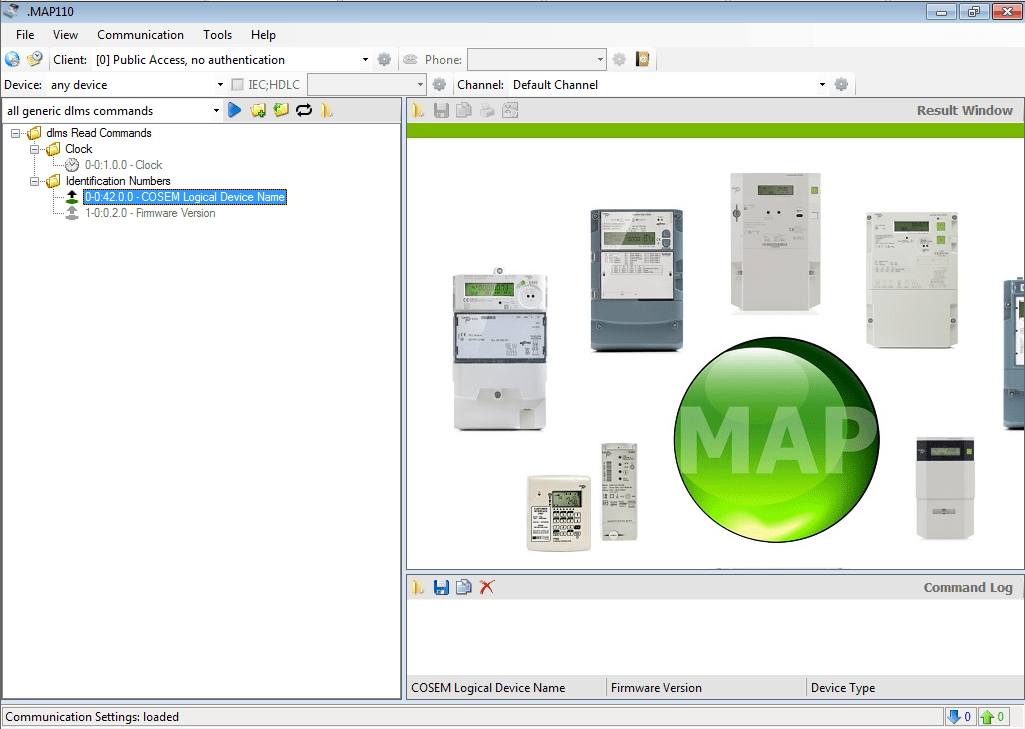This screenshot has height=729, width=1025.
Task: Open the Tools menu
Action: (217, 35)
